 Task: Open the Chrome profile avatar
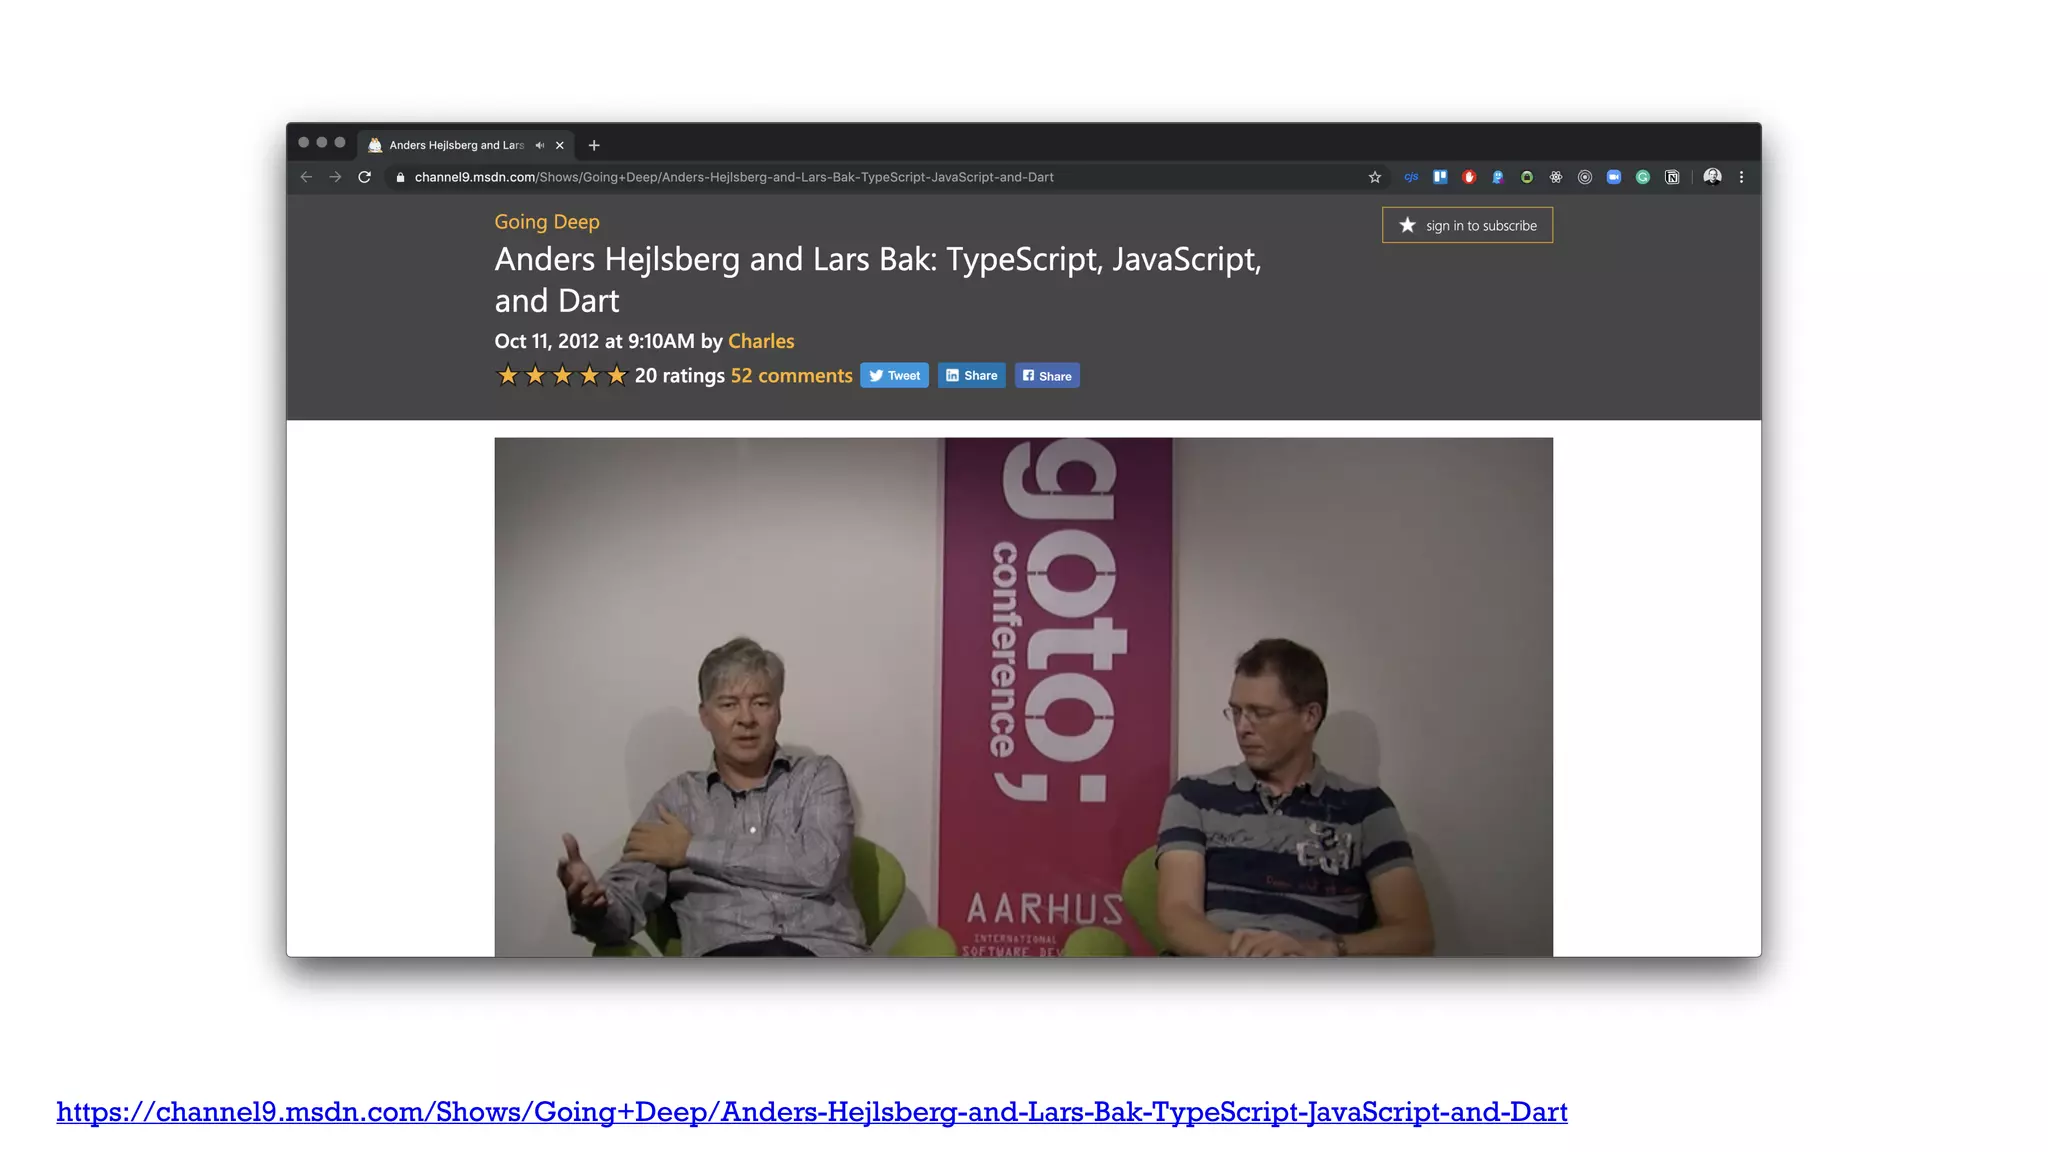point(1713,177)
